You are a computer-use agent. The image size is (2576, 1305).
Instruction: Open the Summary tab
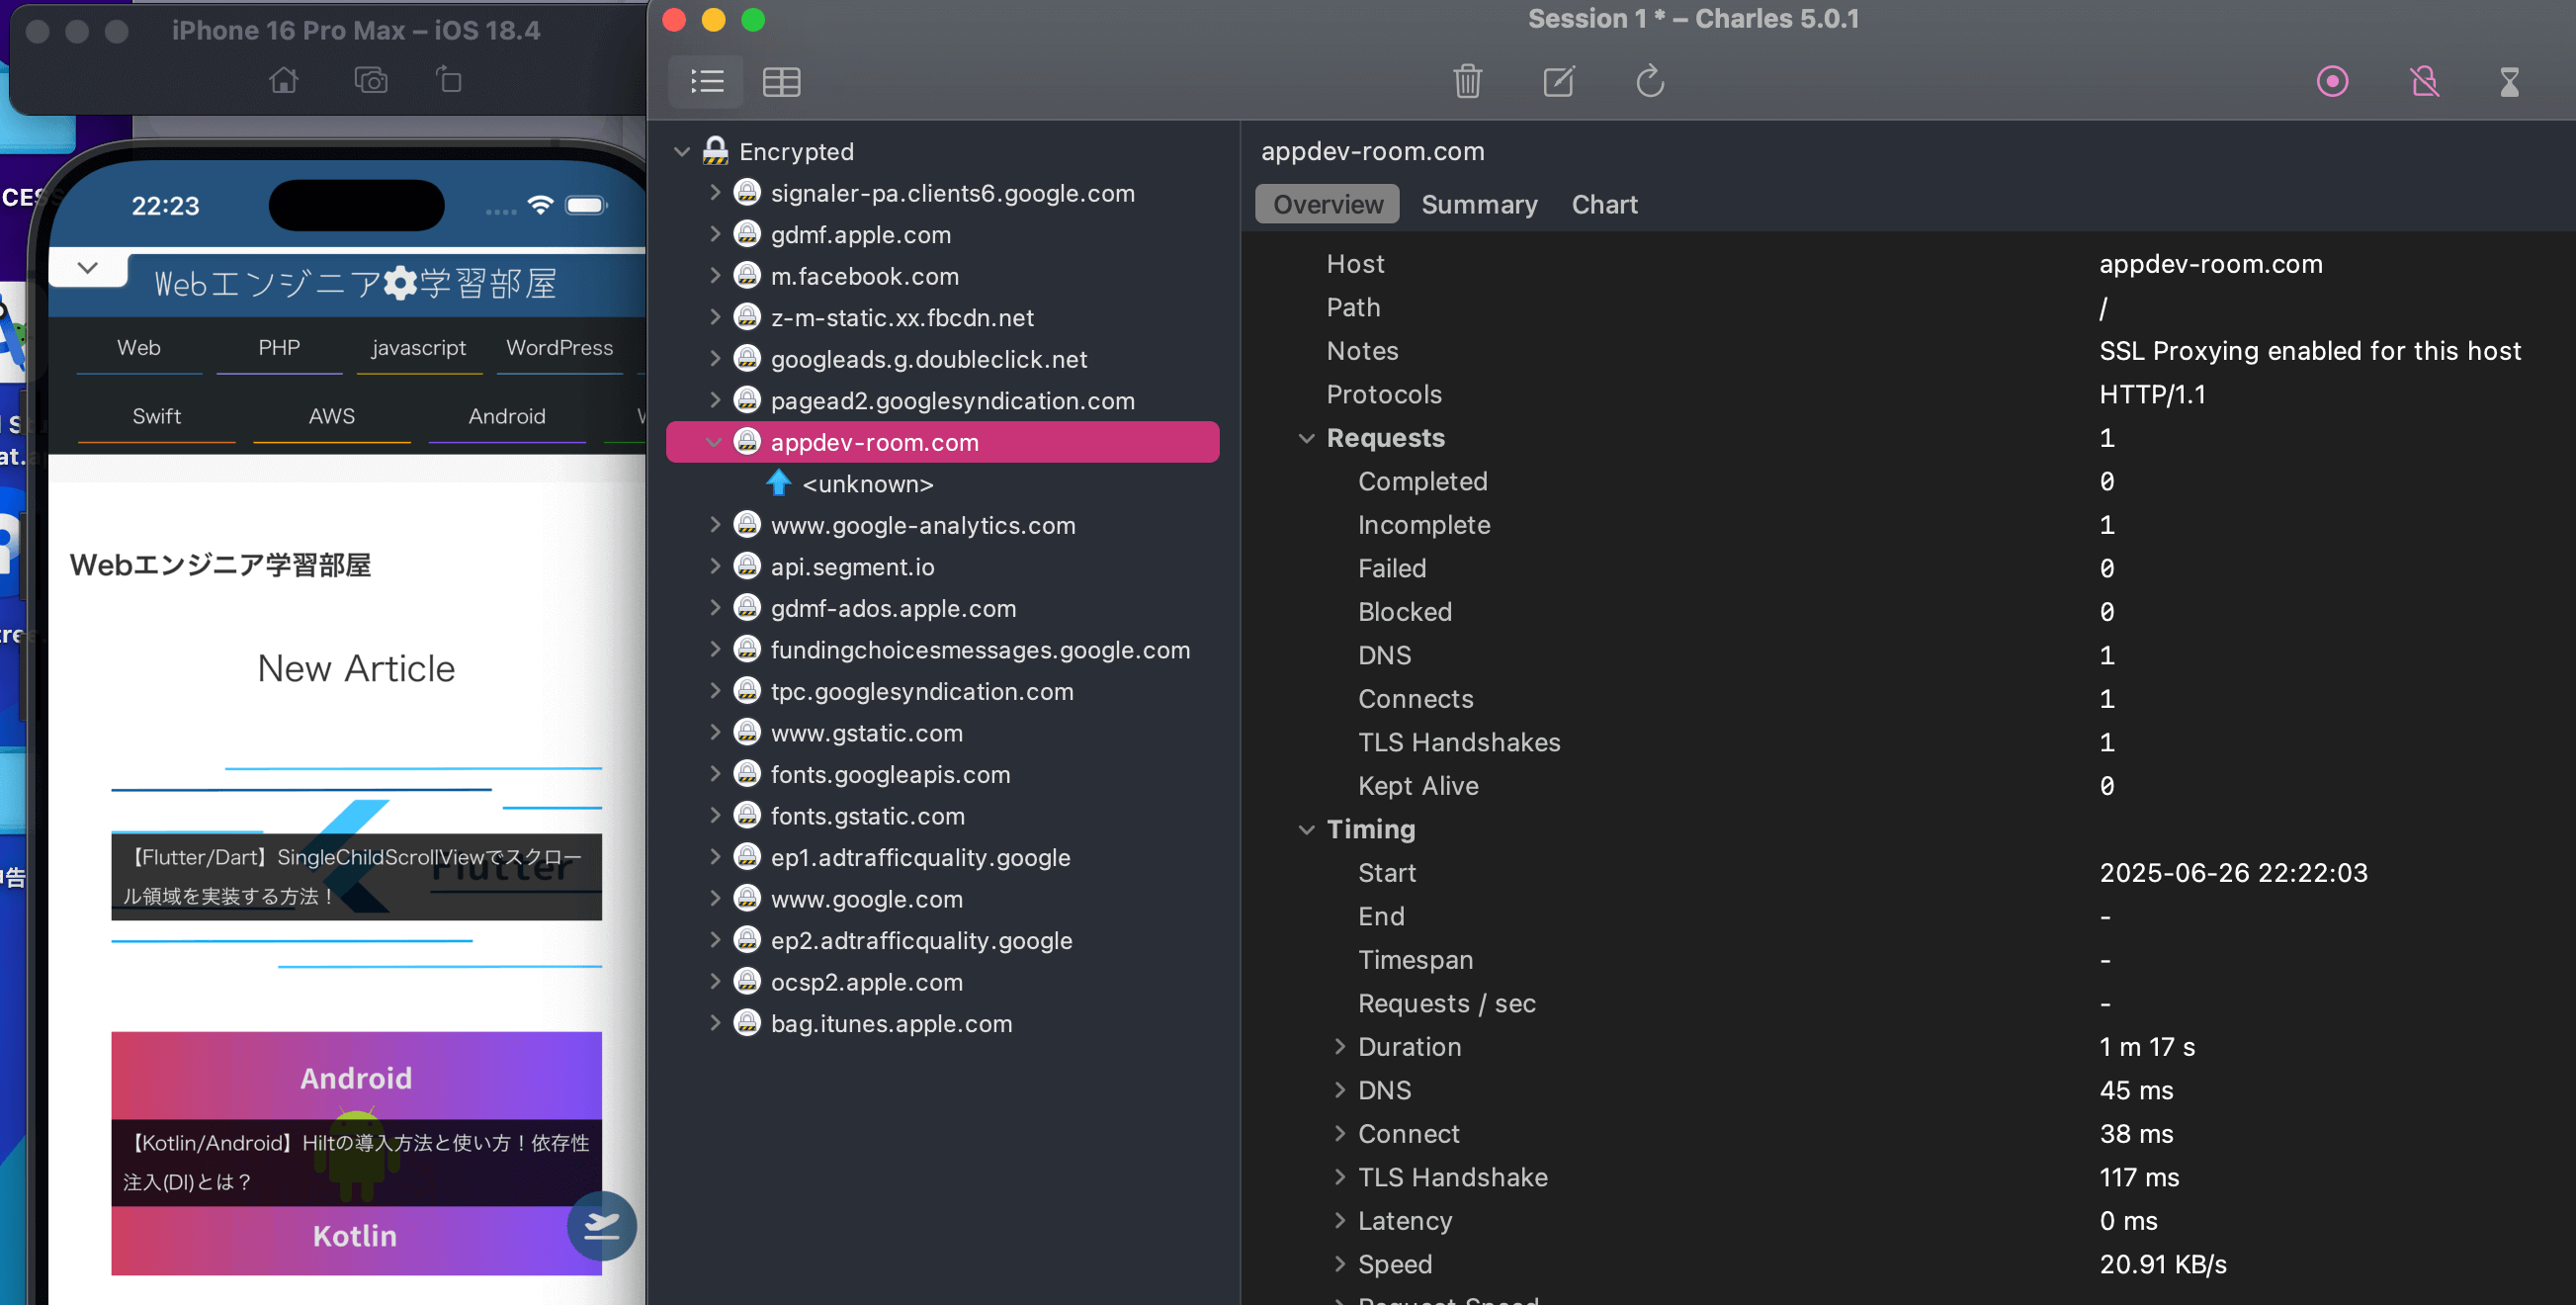pos(1479,204)
